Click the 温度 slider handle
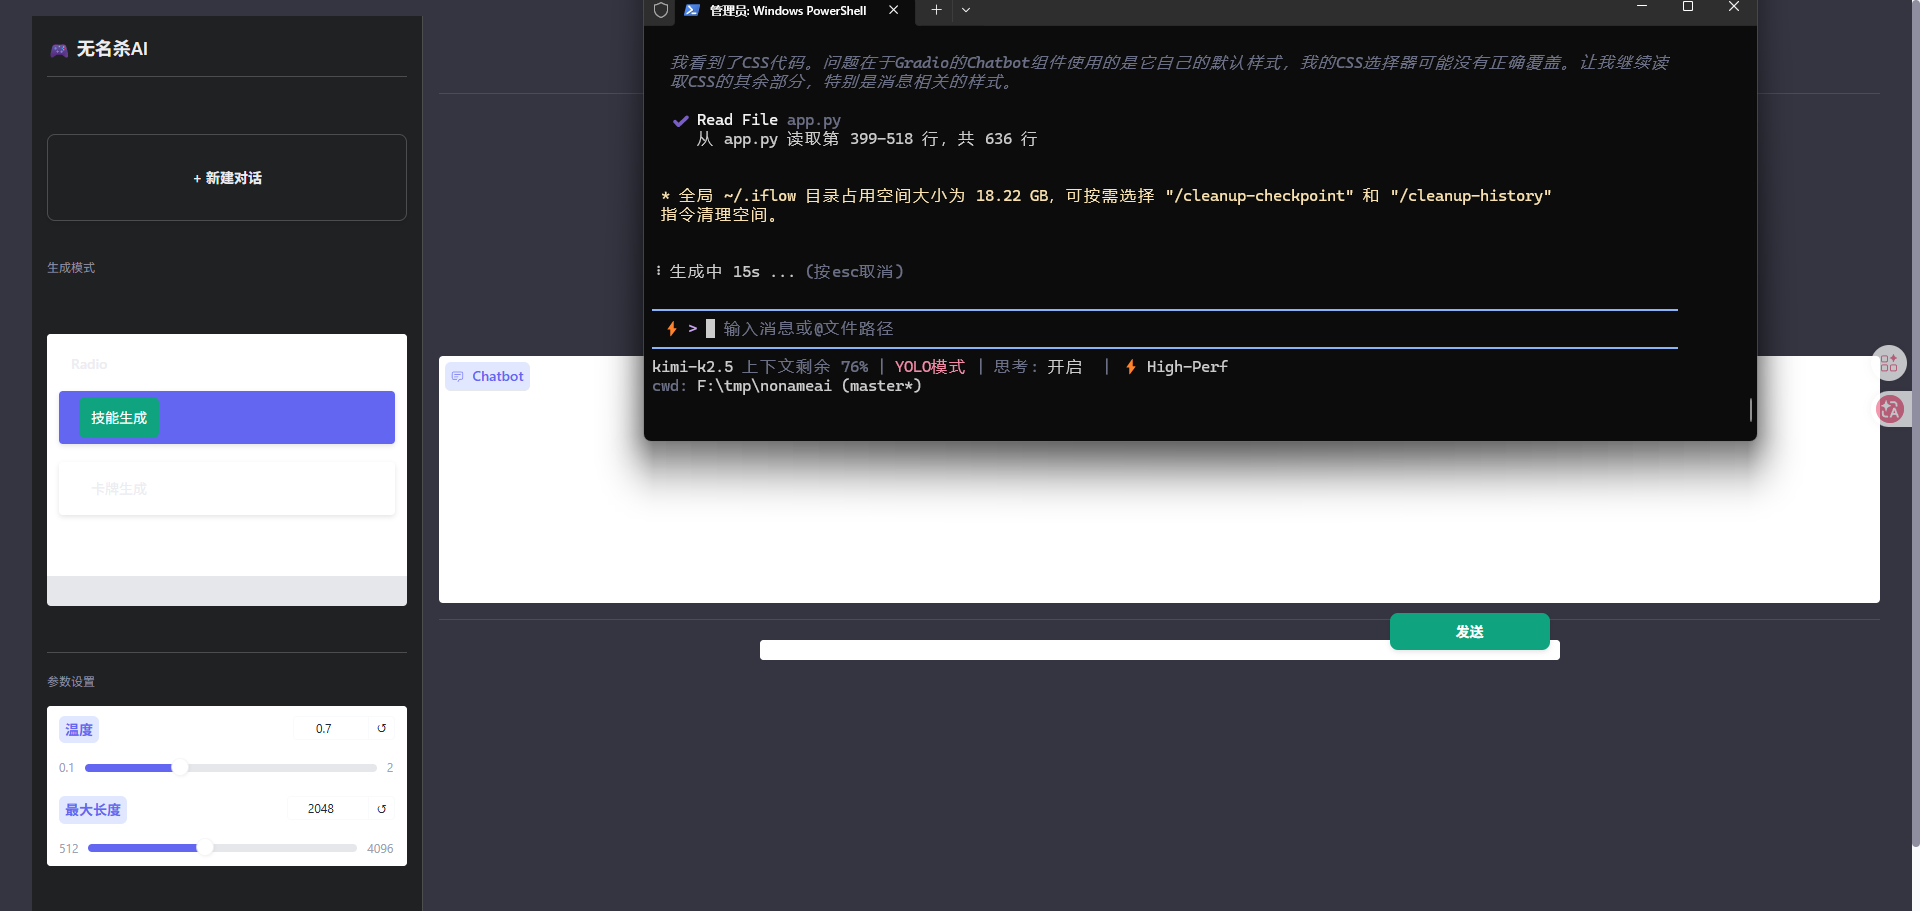 (x=180, y=768)
